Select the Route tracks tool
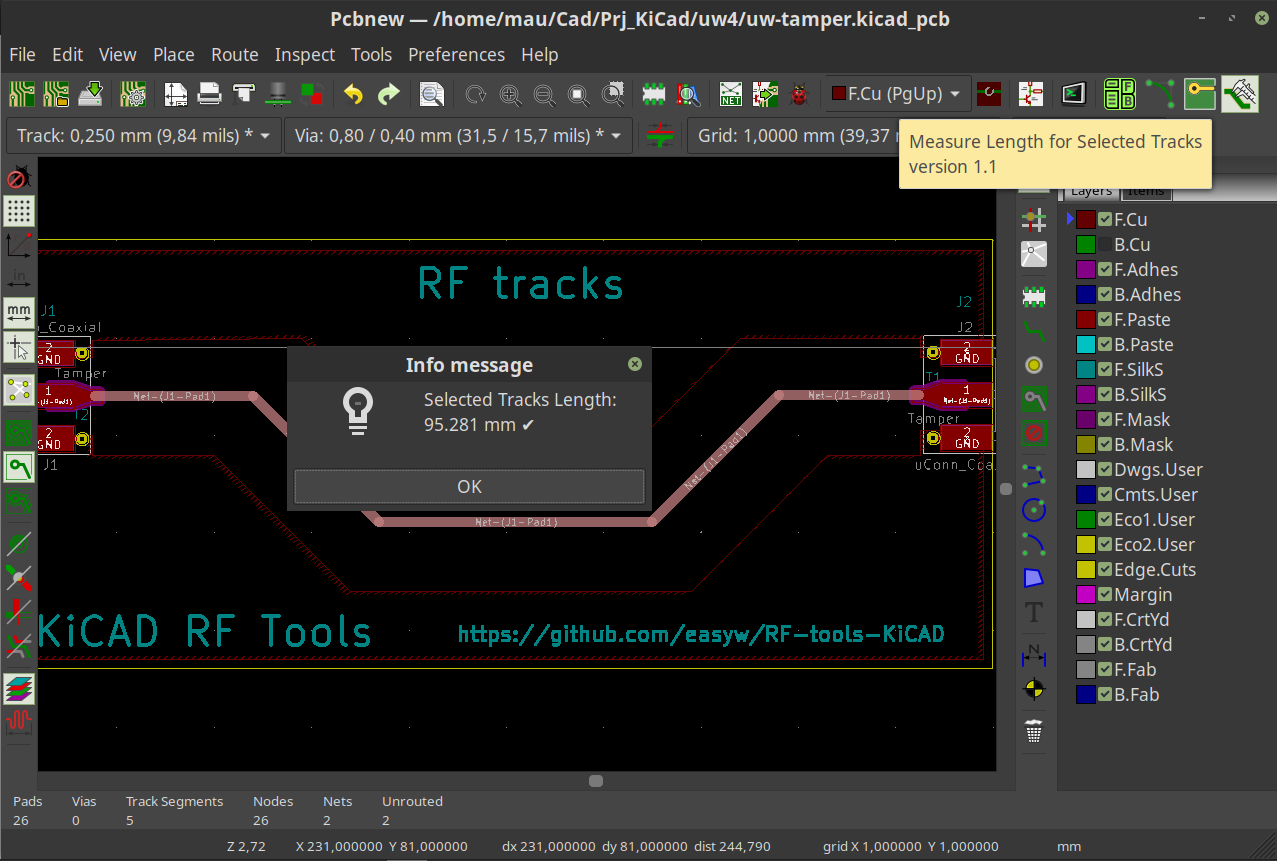Viewport: 1277px width, 861px height. 1033,331
